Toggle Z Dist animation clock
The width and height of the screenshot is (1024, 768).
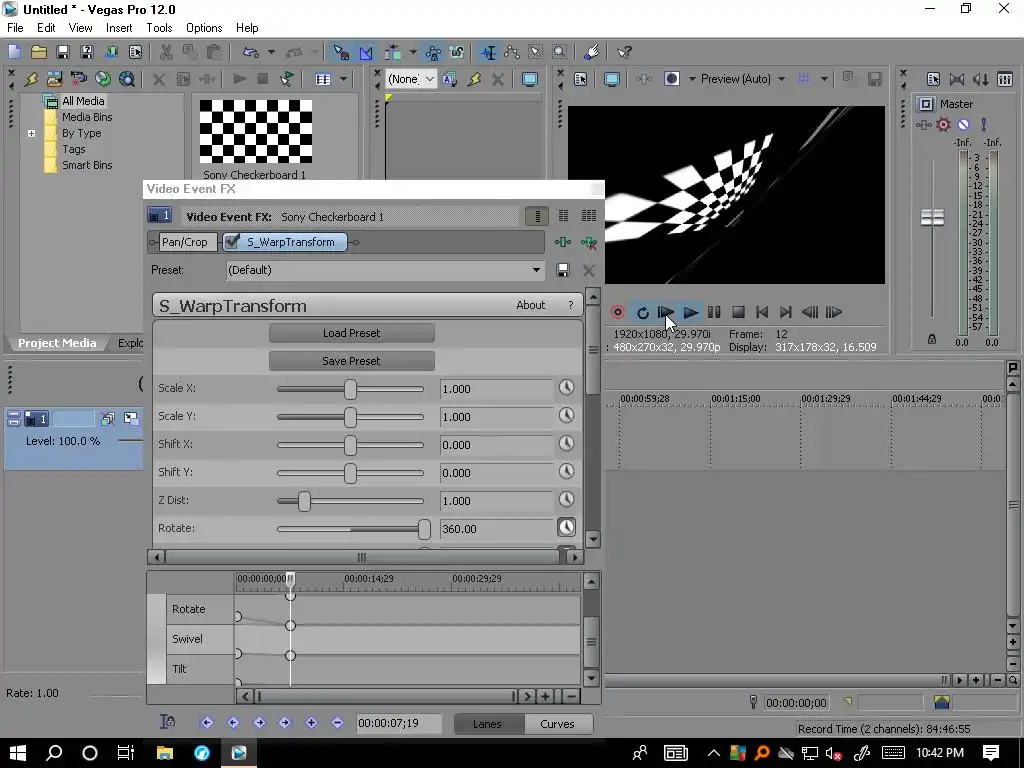coord(566,500)
